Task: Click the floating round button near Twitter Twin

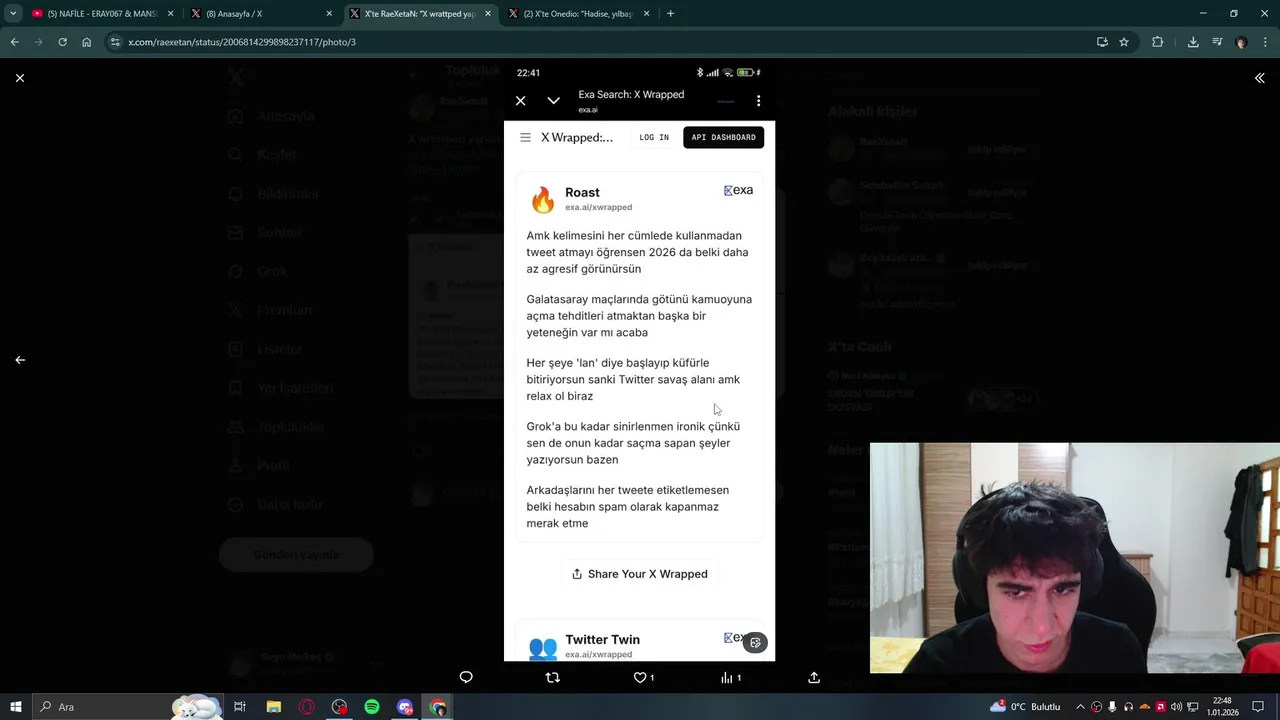Action: [x=756, y=643]
